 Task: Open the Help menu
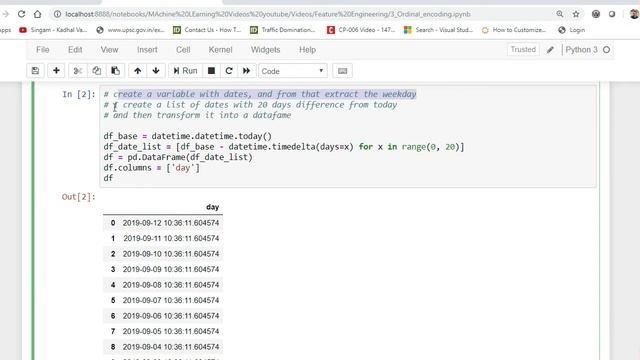tap(307, 50)
